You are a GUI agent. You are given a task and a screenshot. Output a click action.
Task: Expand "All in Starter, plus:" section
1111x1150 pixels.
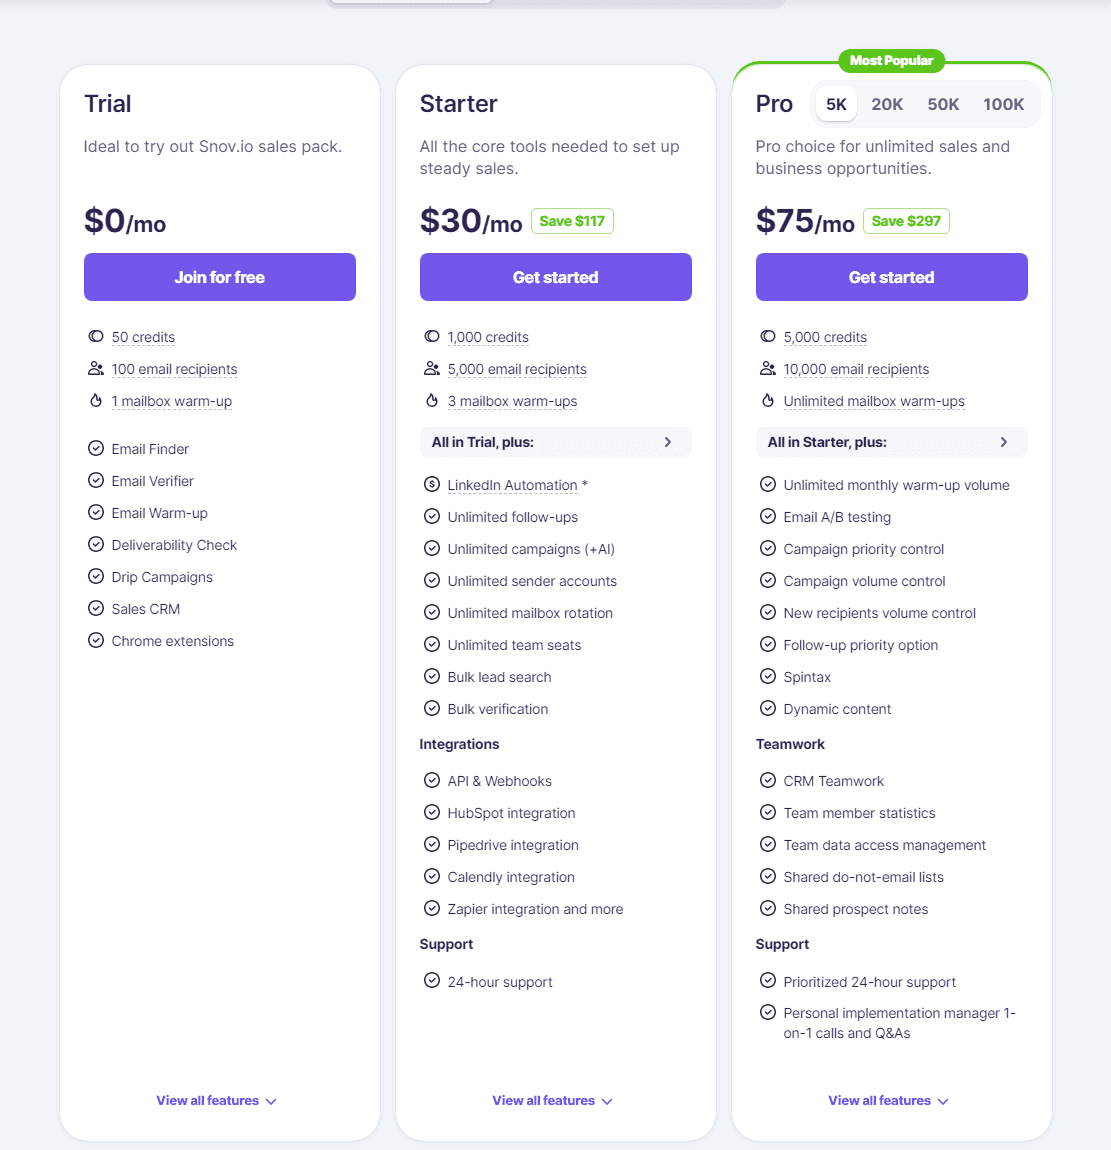coord(891,442)
